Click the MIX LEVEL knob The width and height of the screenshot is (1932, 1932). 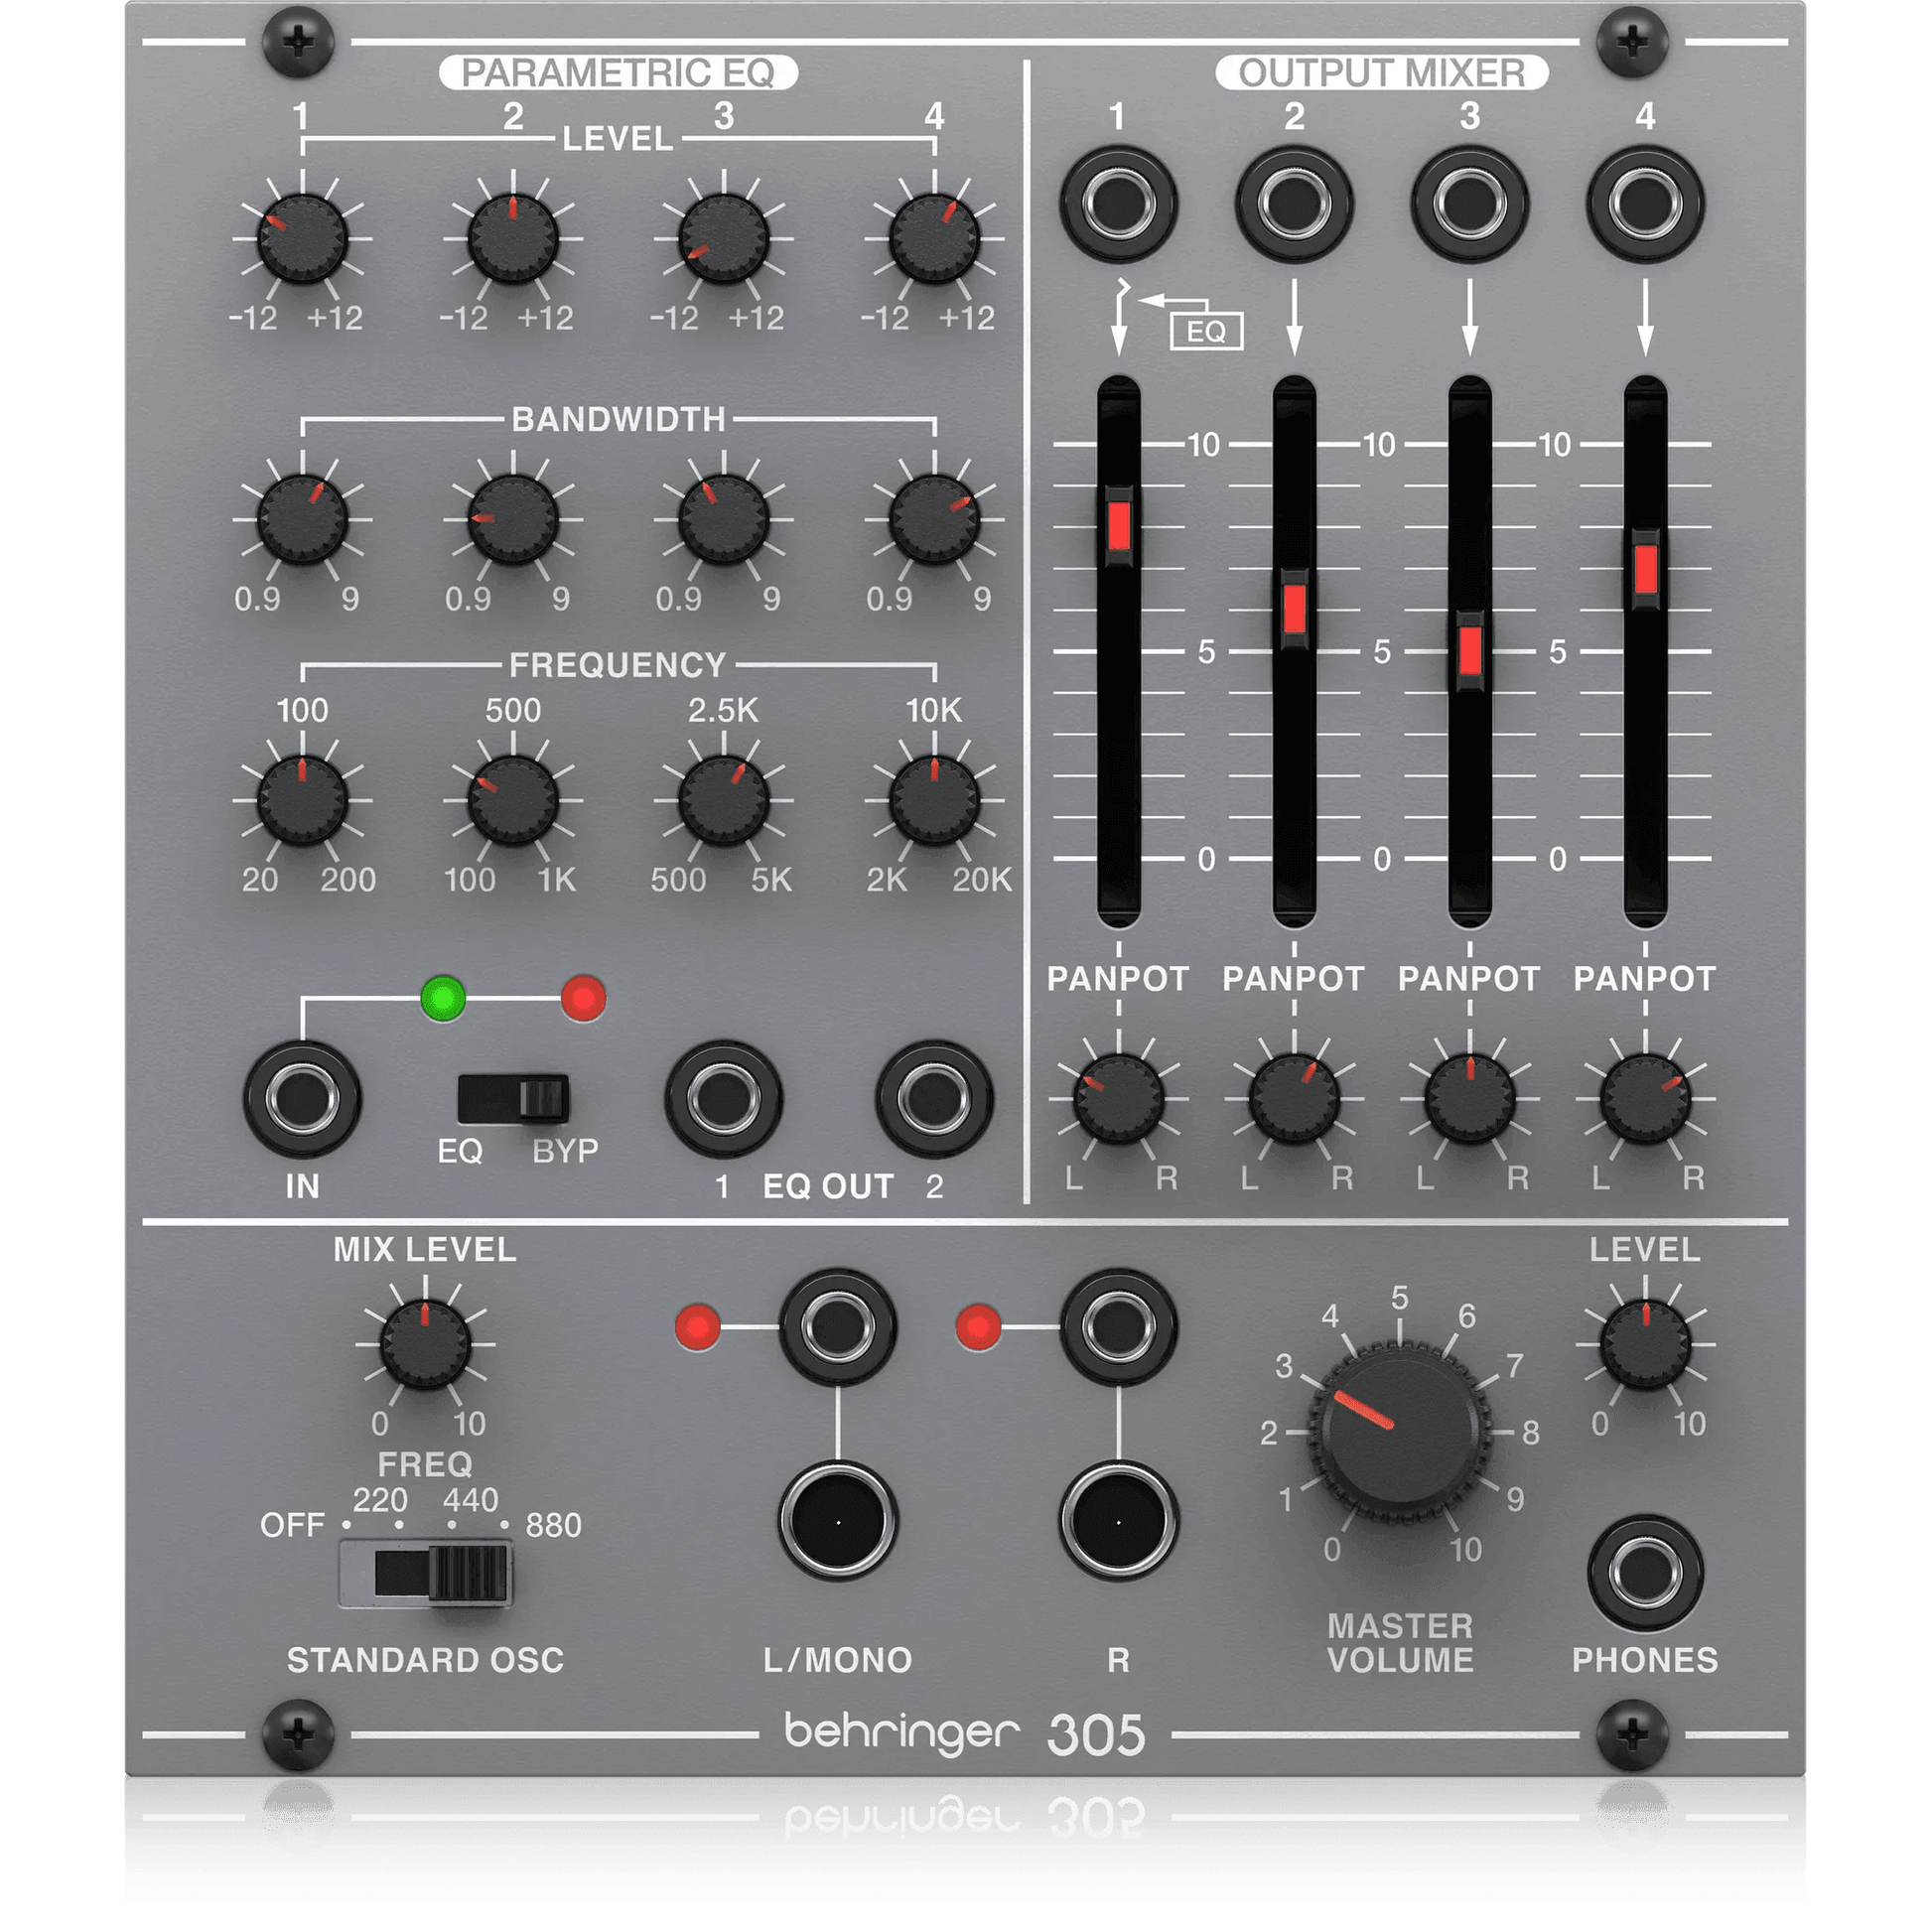point(425,1345)
